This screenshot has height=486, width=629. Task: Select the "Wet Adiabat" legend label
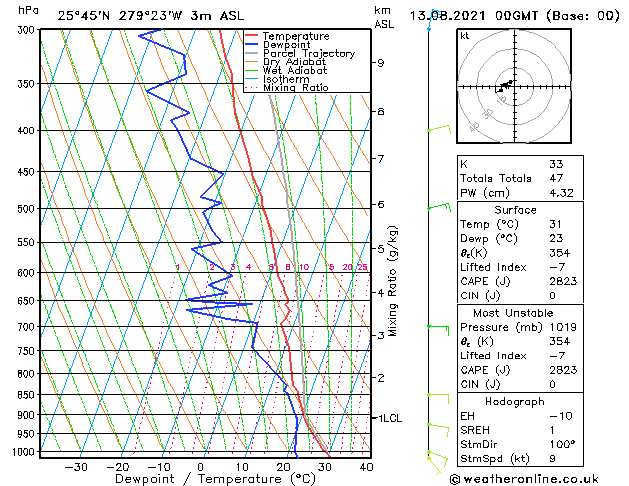[x=295, y=70]
